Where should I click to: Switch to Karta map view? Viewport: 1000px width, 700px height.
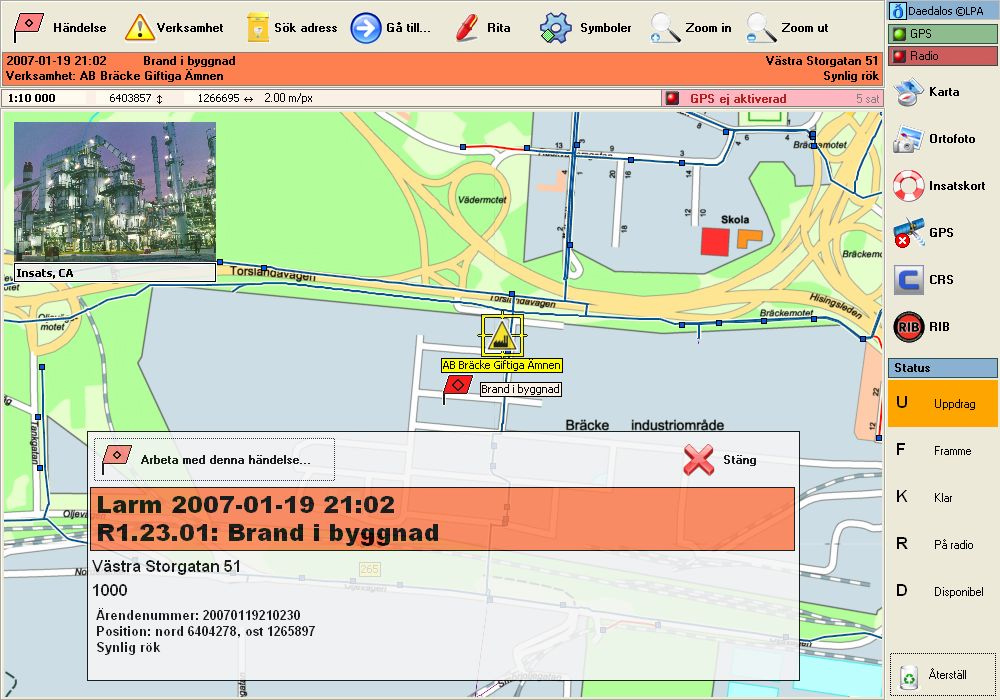(908, 92)
